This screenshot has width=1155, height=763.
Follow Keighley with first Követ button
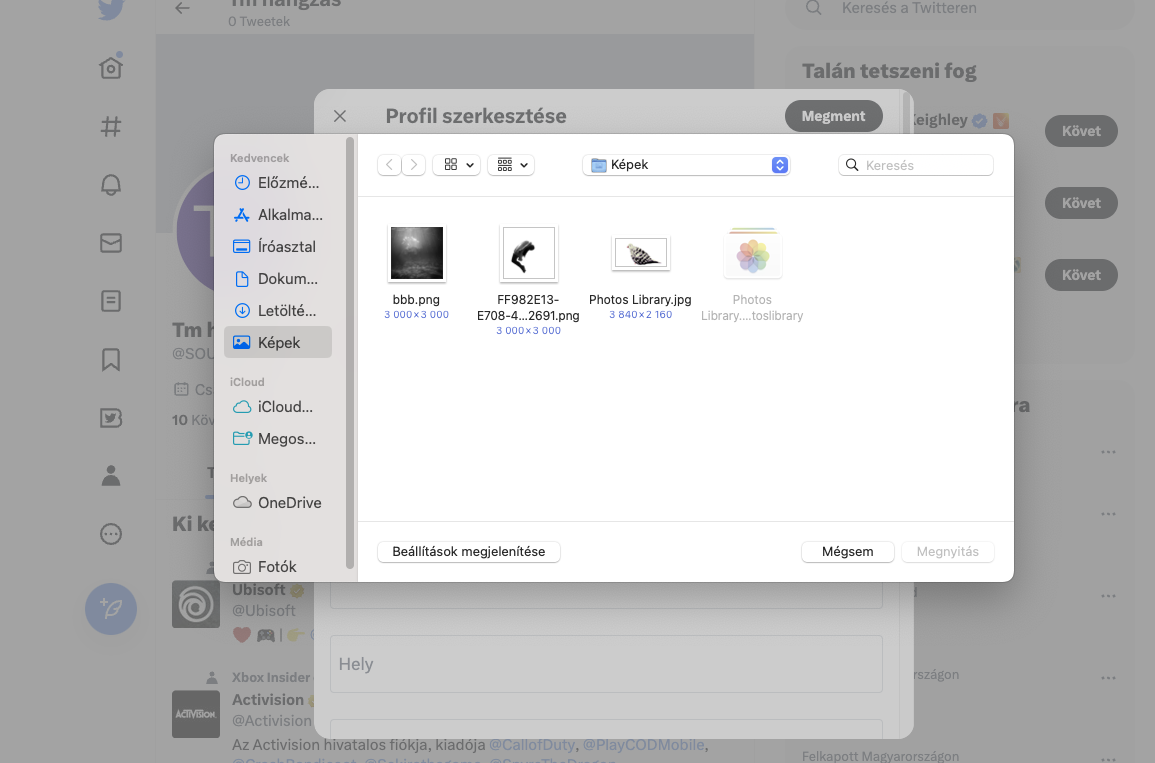[x=1081, y=131]
